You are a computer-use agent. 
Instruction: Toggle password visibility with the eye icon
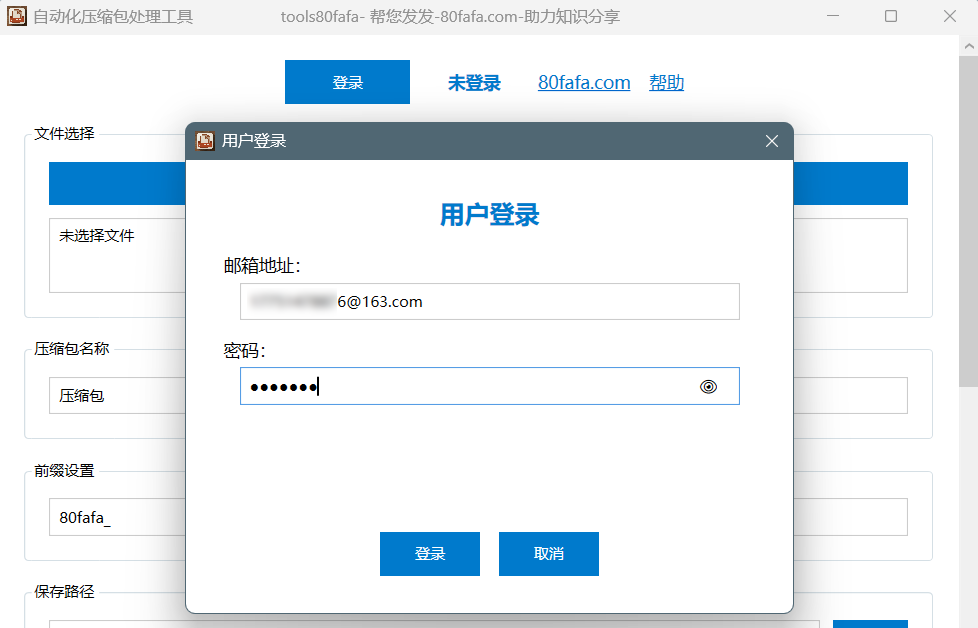708,387
